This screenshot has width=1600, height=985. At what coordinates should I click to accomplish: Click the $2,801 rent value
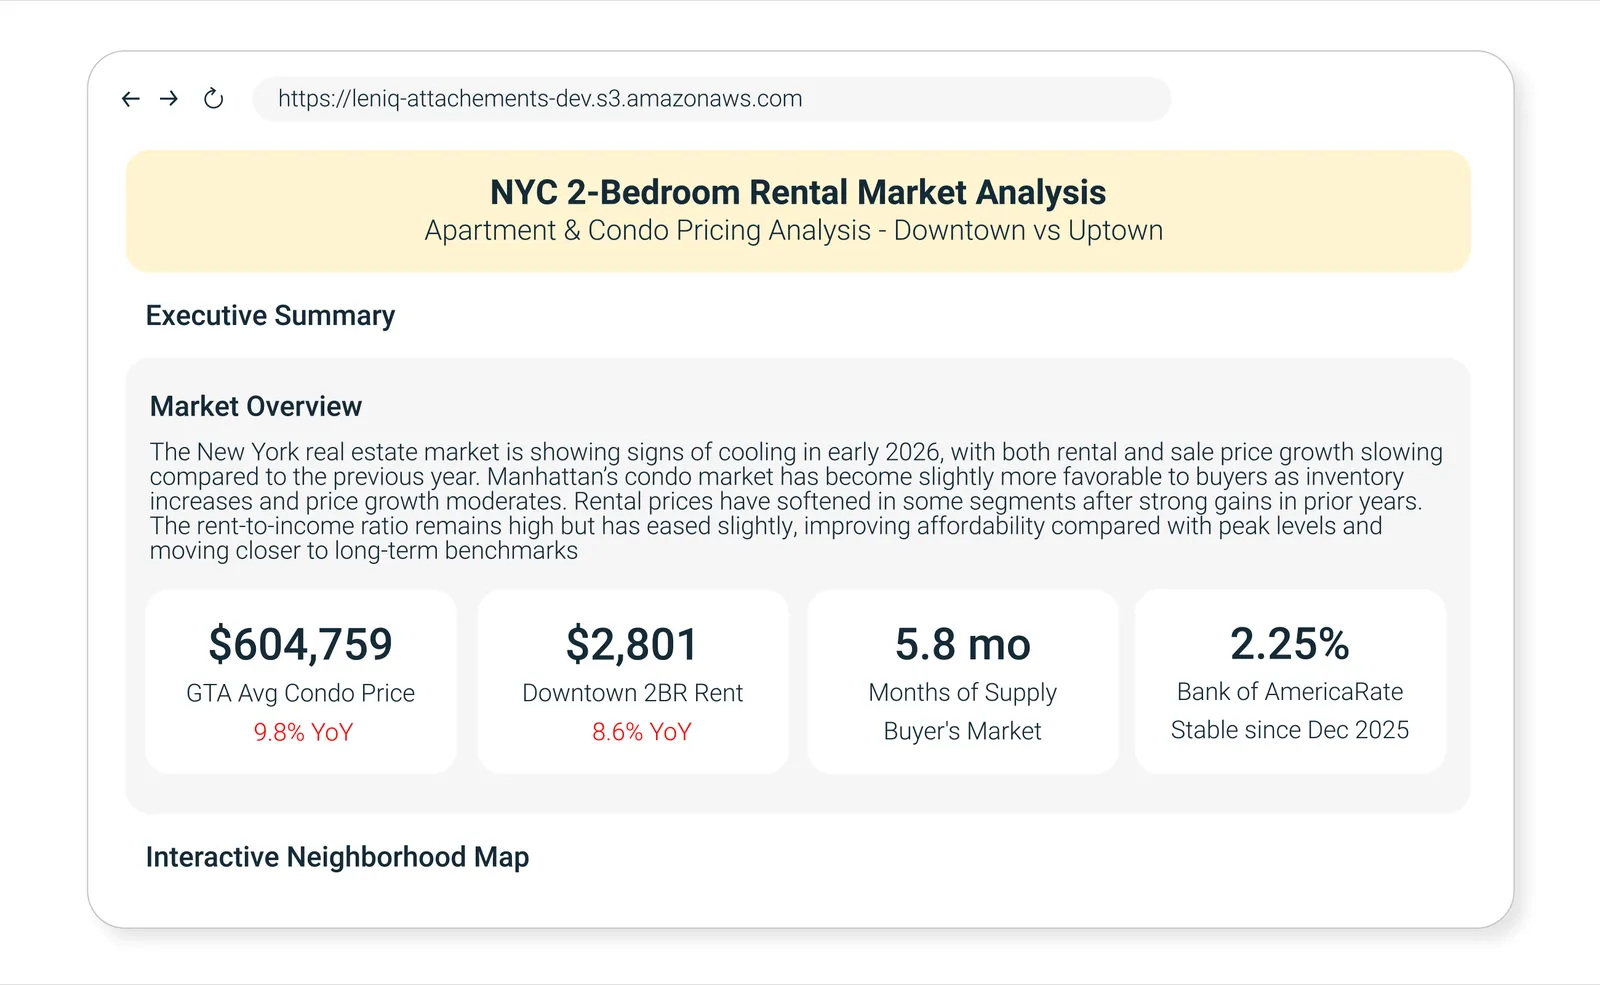pos(632,645)
